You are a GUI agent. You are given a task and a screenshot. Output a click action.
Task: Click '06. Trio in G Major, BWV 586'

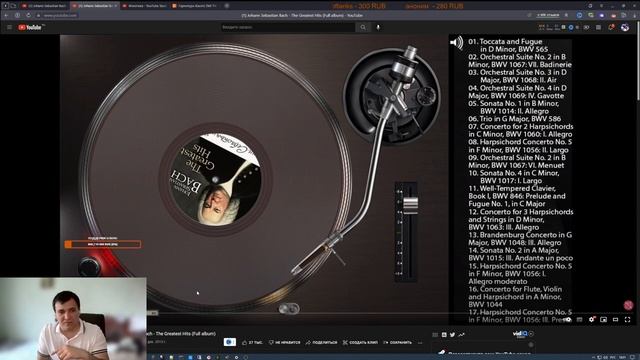pos(515,119)
